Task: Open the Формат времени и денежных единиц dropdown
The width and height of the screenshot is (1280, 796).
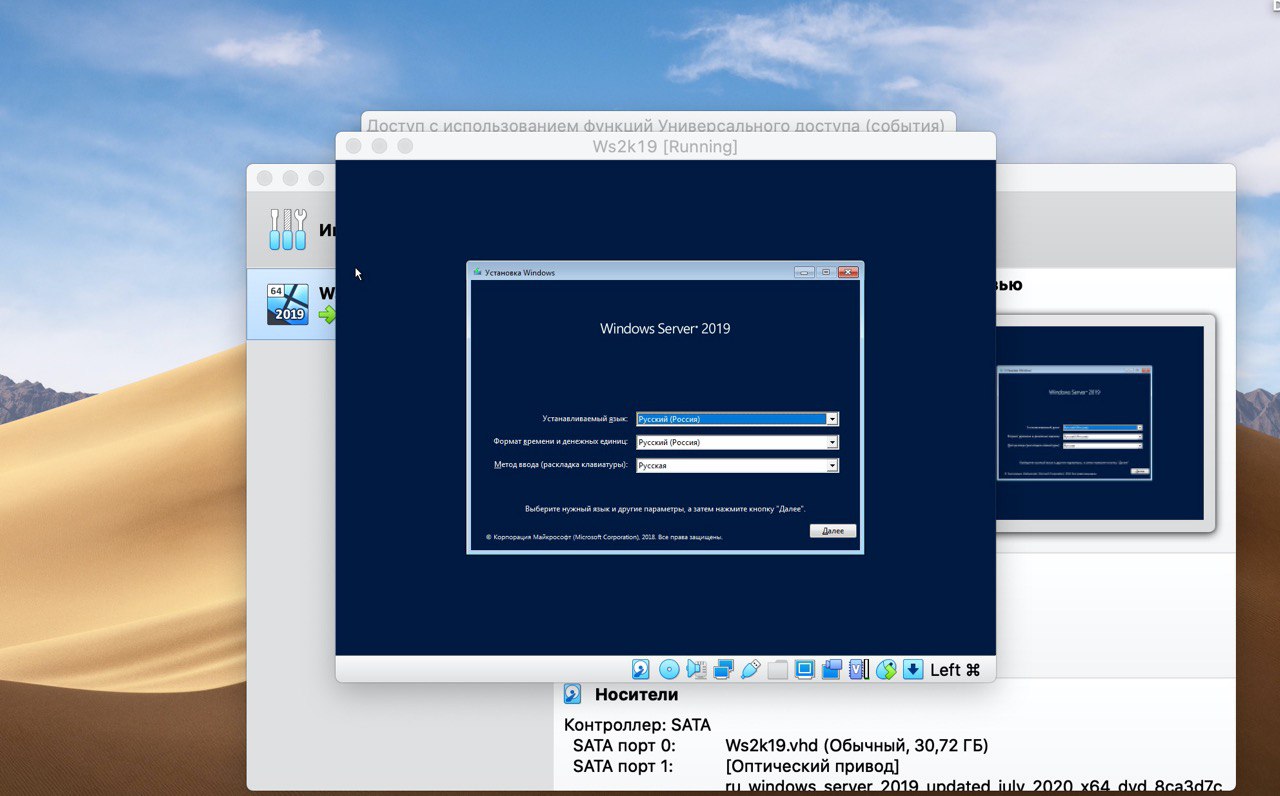Action: pyautogui.click(x=737, y=442)
